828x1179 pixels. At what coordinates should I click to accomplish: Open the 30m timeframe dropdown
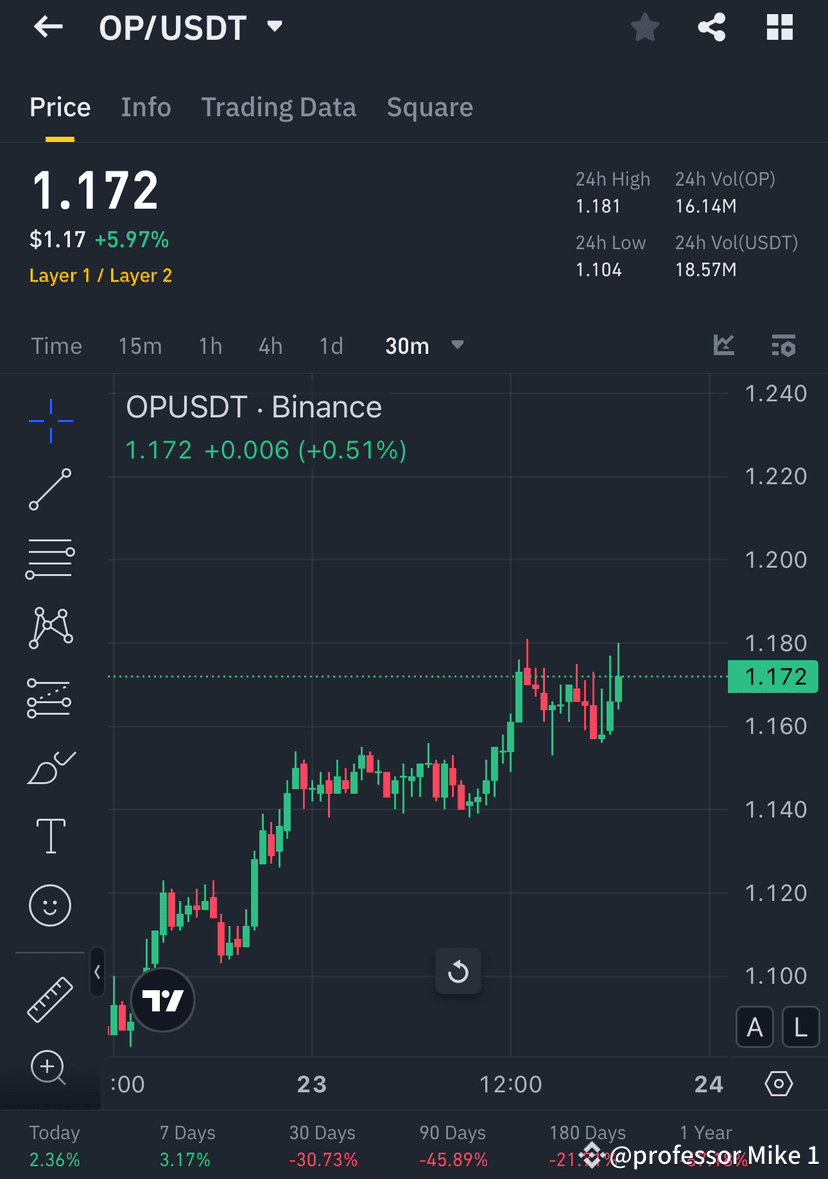click(x=424, y=345)
